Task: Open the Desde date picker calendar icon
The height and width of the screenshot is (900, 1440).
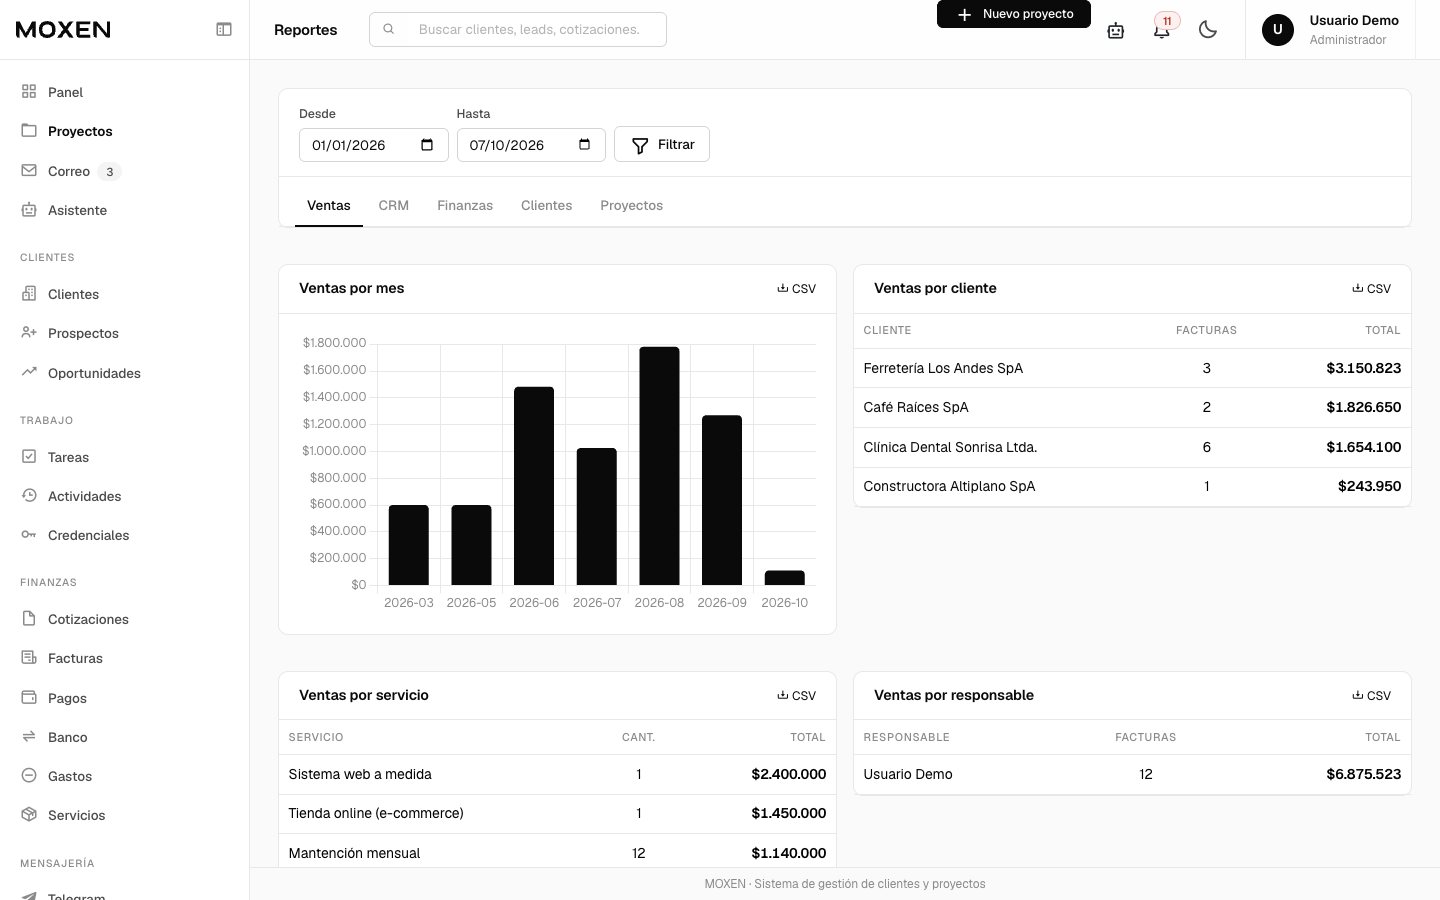Action: 427,145
